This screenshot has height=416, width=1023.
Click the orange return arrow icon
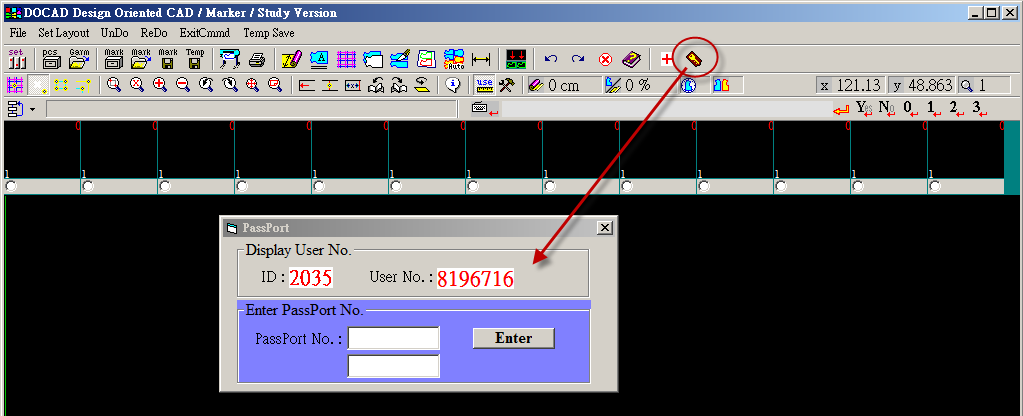click(x=842, y=110)
